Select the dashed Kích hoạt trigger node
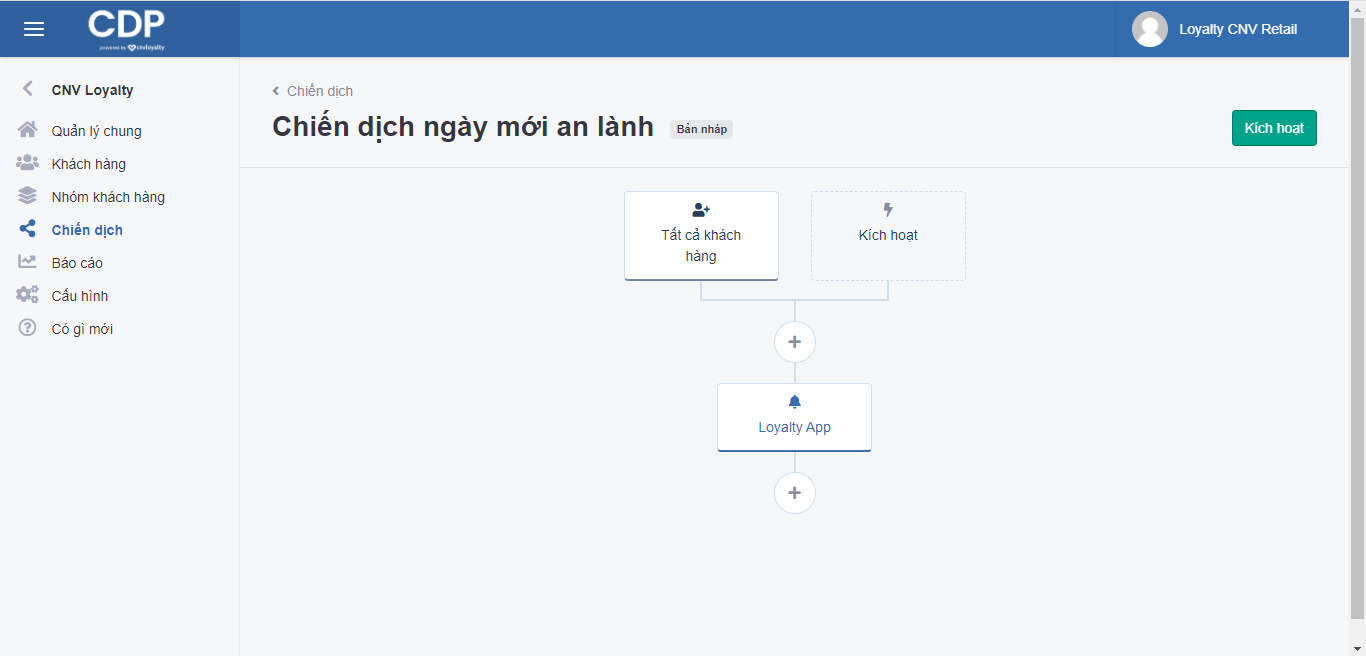 (888, 236)
